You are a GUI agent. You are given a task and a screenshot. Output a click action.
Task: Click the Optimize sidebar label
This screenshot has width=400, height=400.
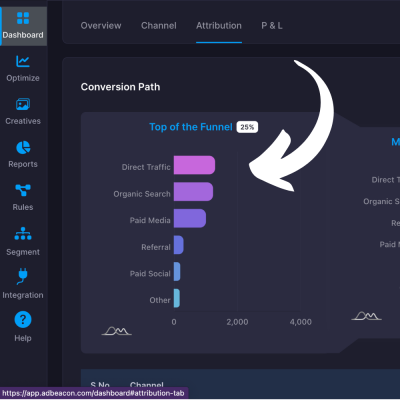tap(23, 78)
